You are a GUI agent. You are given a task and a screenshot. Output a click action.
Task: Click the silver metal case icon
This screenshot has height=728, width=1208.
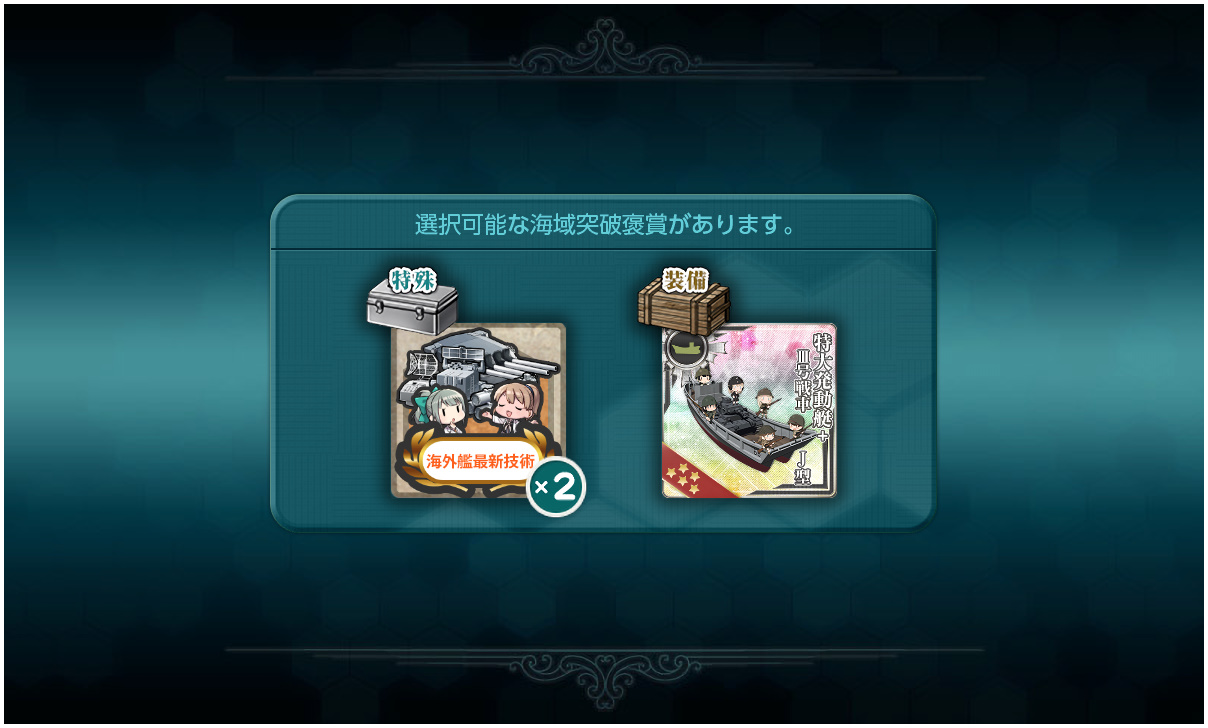click(412, 306)
